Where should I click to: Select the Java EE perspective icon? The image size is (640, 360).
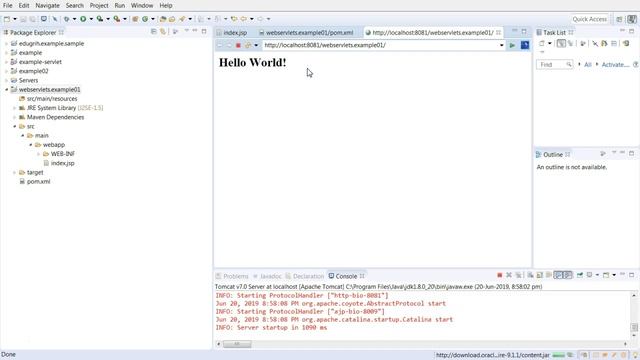click(x=632, y=19)
